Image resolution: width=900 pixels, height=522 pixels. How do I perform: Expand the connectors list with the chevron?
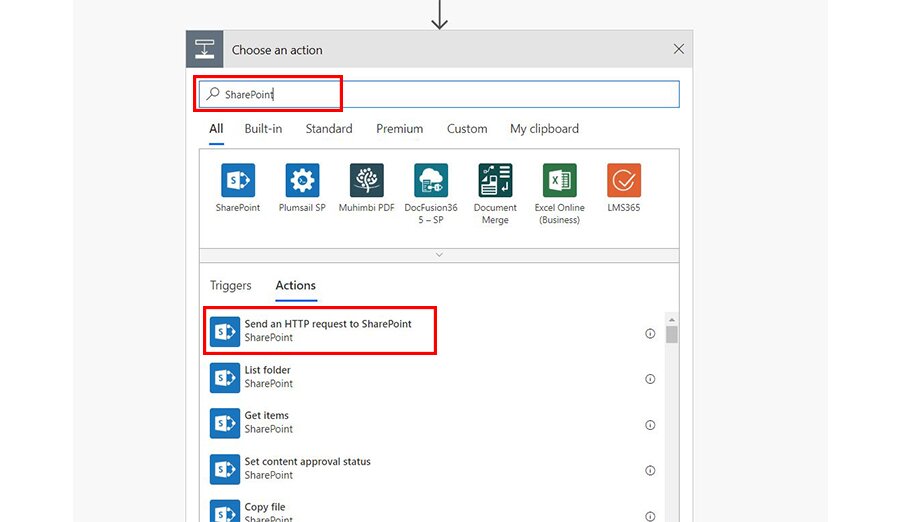point(439,255)
